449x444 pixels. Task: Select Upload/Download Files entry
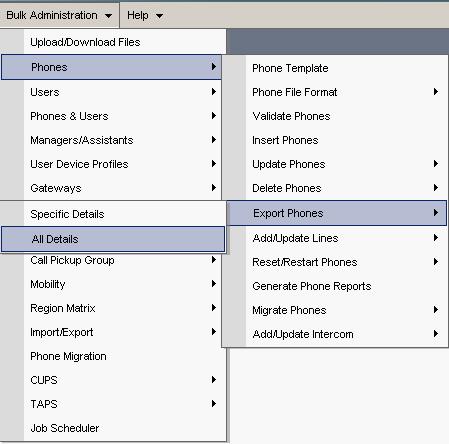point(113,42)
